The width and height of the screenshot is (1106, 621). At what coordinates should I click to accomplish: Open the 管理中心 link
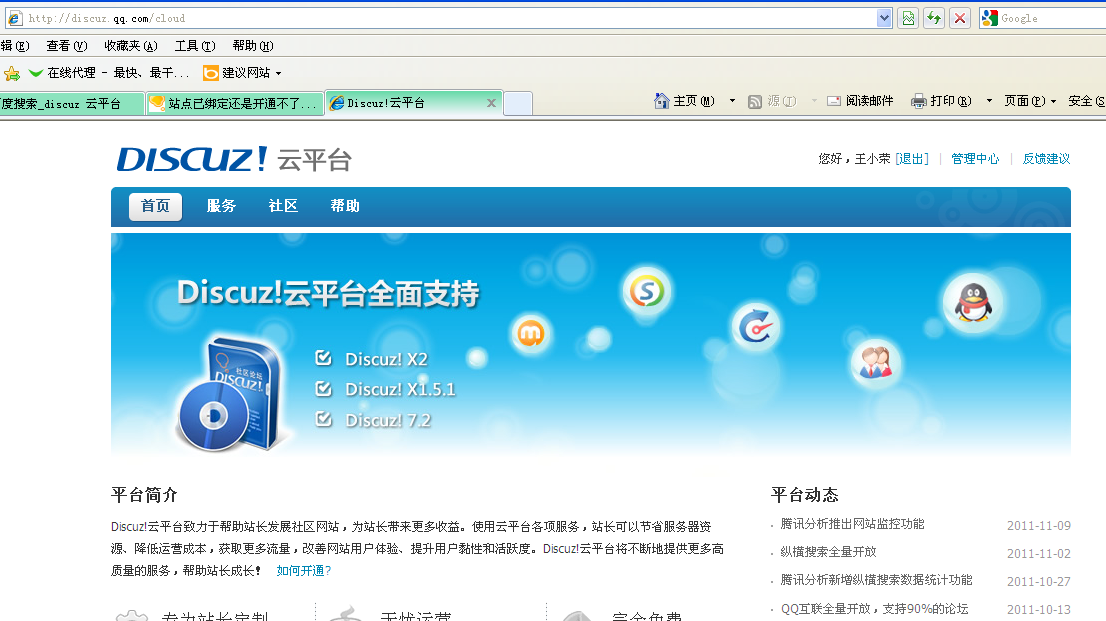(975, 159)
